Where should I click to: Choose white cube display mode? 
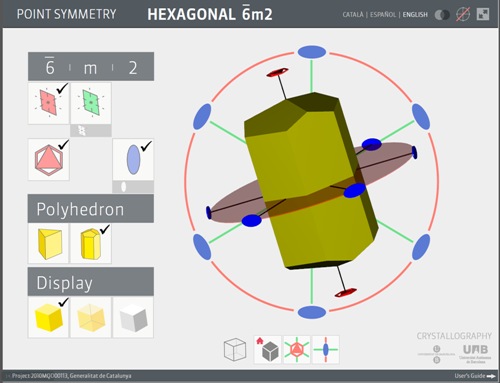pyautogui.click(x=133, y=317)
